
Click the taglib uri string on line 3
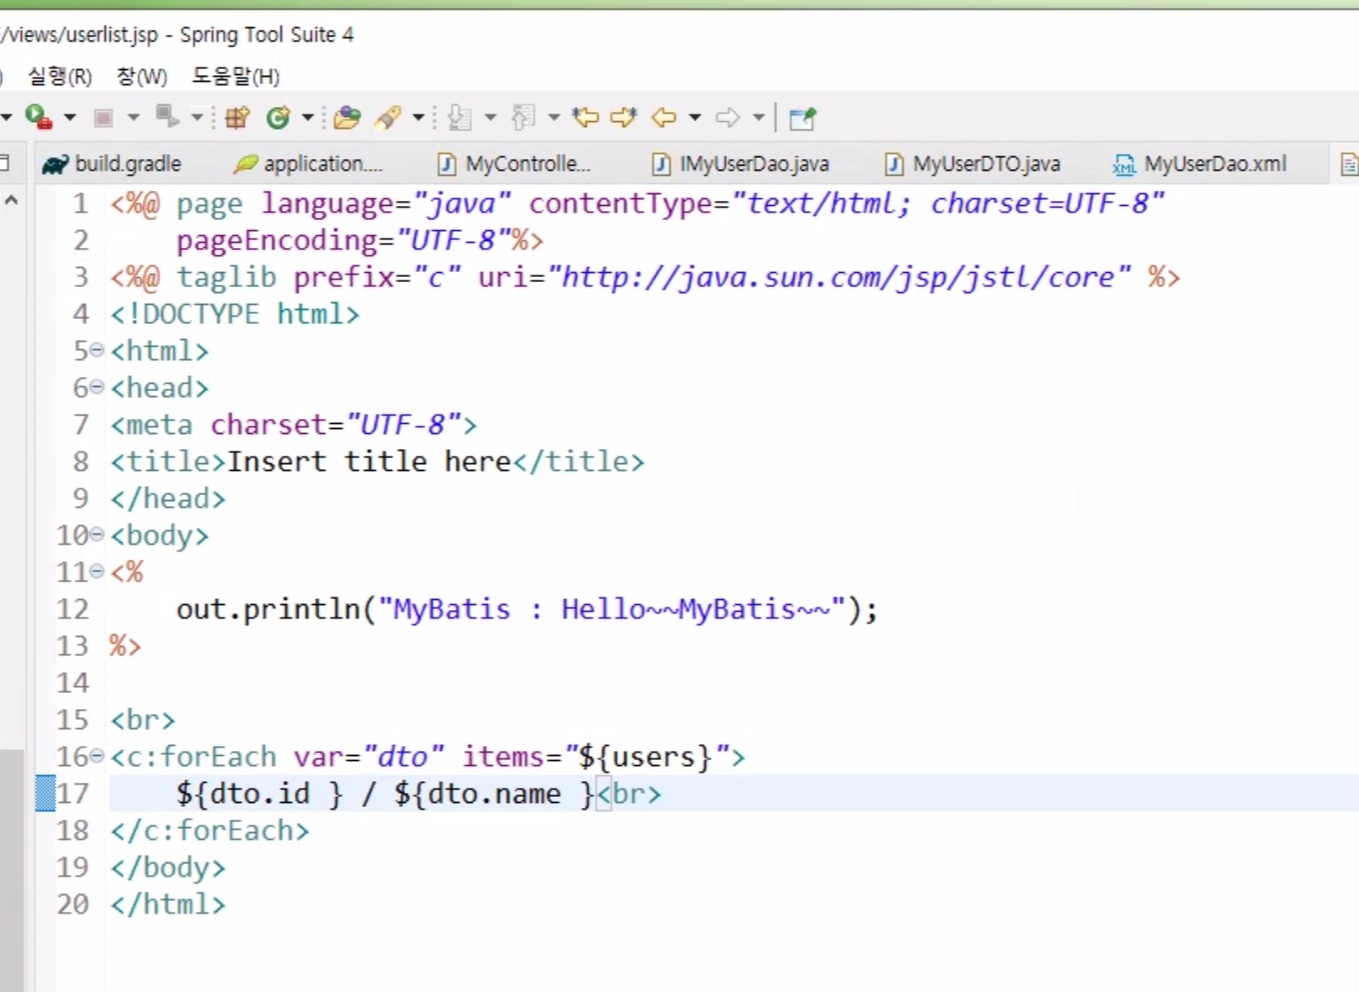click(840, 277)
